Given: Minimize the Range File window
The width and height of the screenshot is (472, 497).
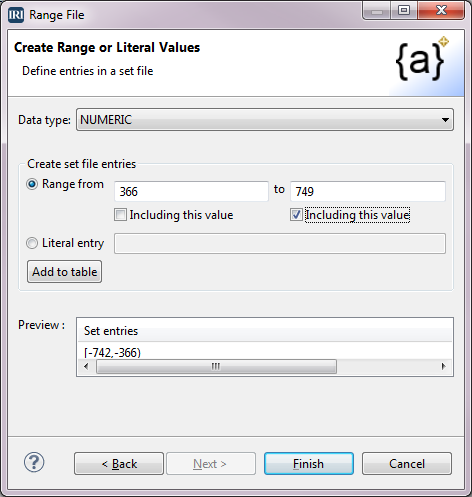Looking at the screenshot, I should point(377,11).
